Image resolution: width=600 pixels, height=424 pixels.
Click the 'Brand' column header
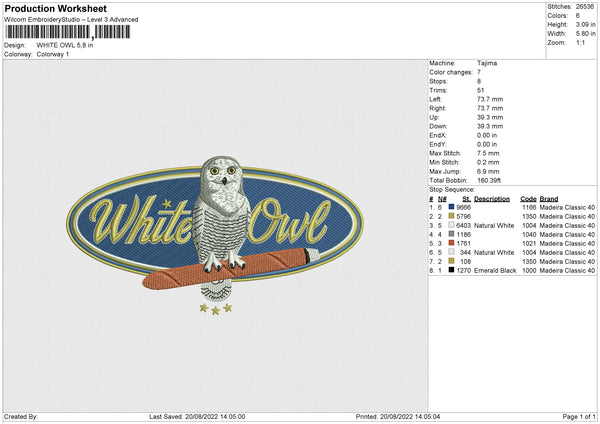coord(549,199)
